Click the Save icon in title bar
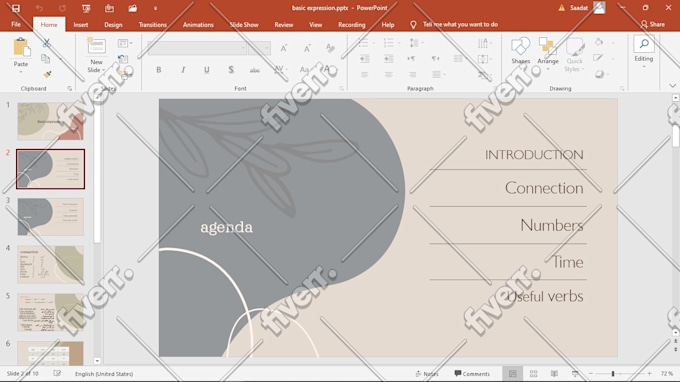The height and width of the screenshot is (382, 680). [16, 8]
